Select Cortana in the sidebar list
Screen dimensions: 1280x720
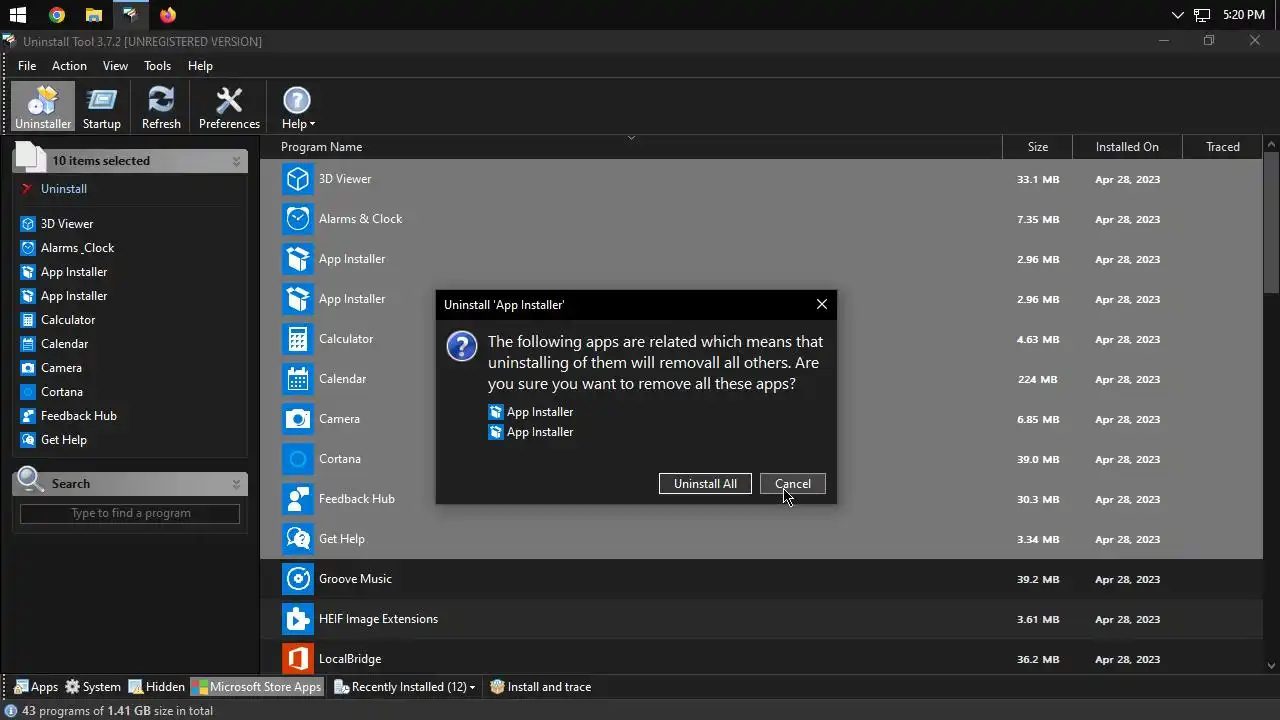[x=62, y=392]
